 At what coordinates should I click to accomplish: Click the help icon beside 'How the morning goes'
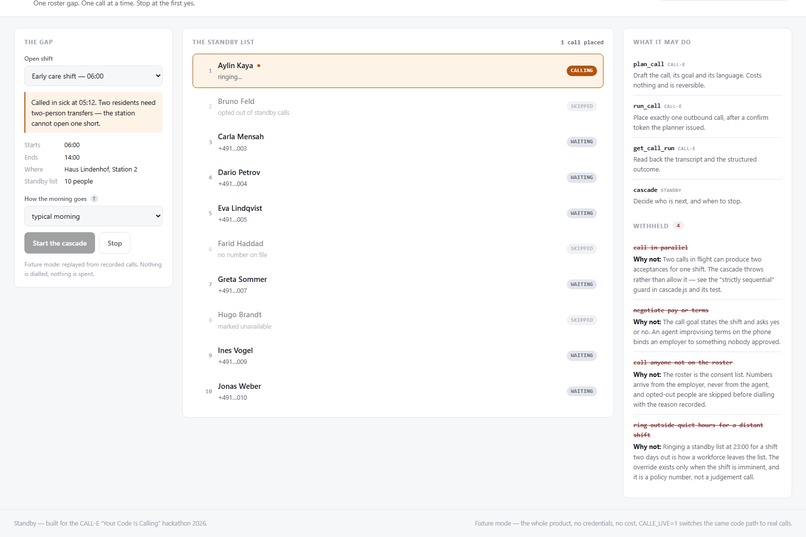[x=94, y=199]
